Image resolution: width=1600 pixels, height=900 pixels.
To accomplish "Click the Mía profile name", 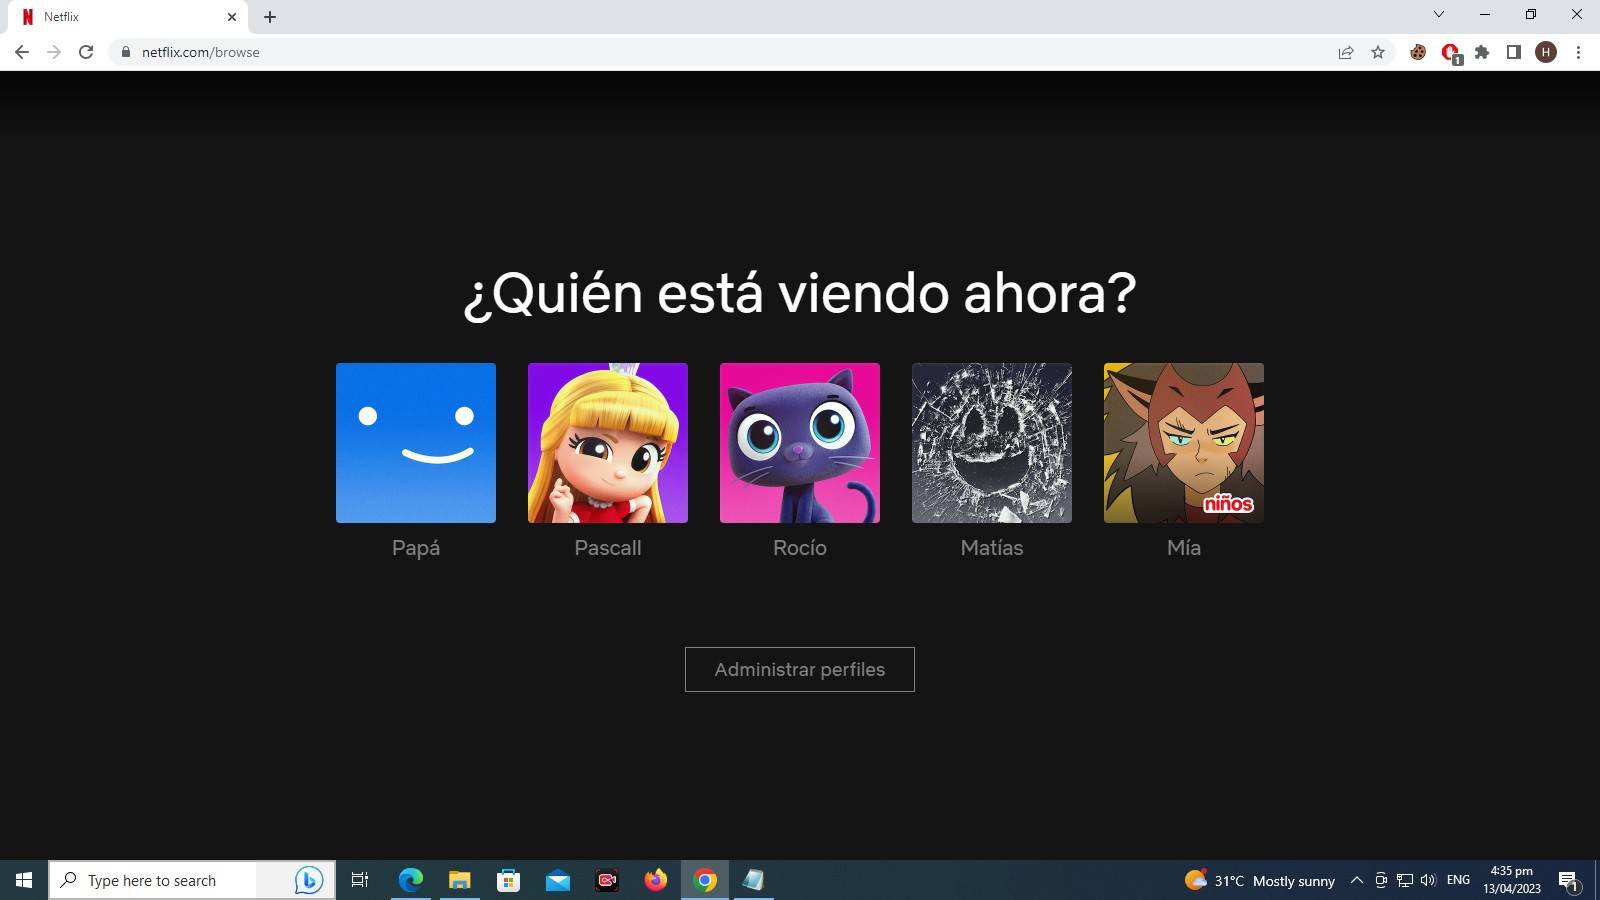I will click(1184, 548).
